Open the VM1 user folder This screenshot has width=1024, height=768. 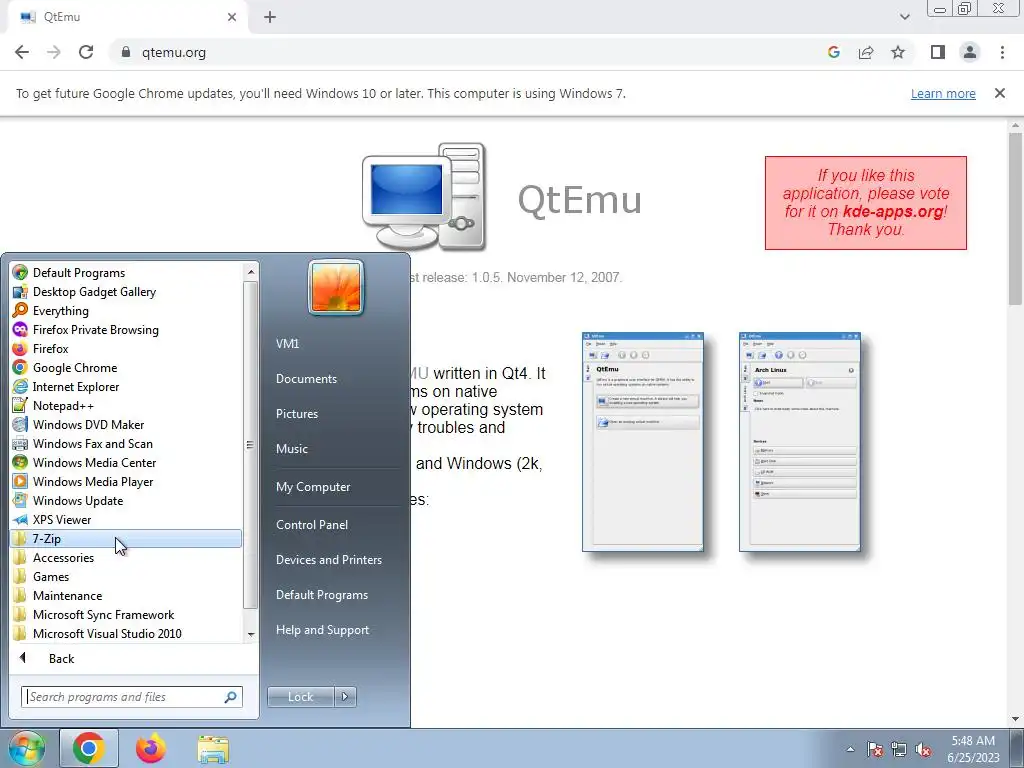287,344
